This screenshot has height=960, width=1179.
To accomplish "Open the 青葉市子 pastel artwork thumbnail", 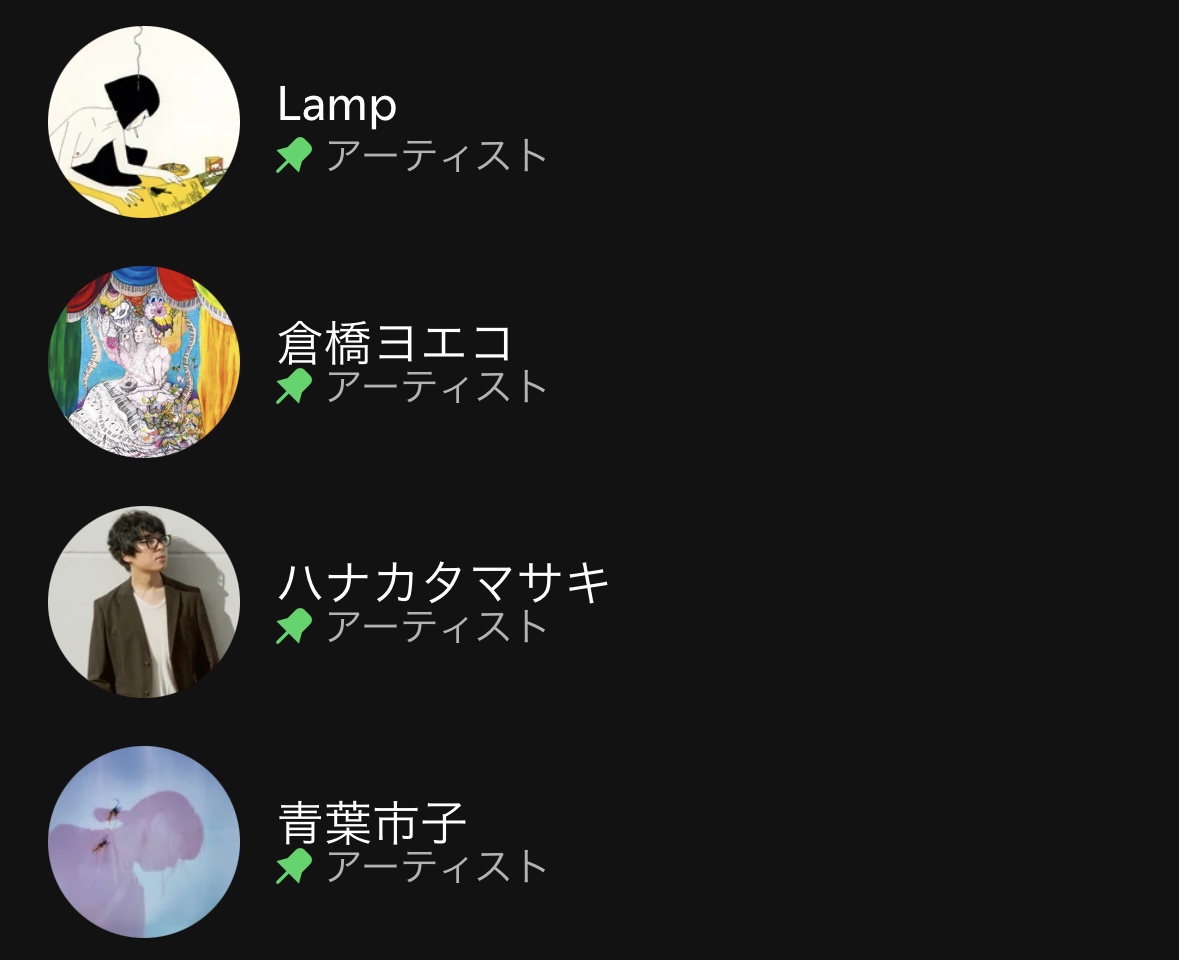I will tap(144, 842).
